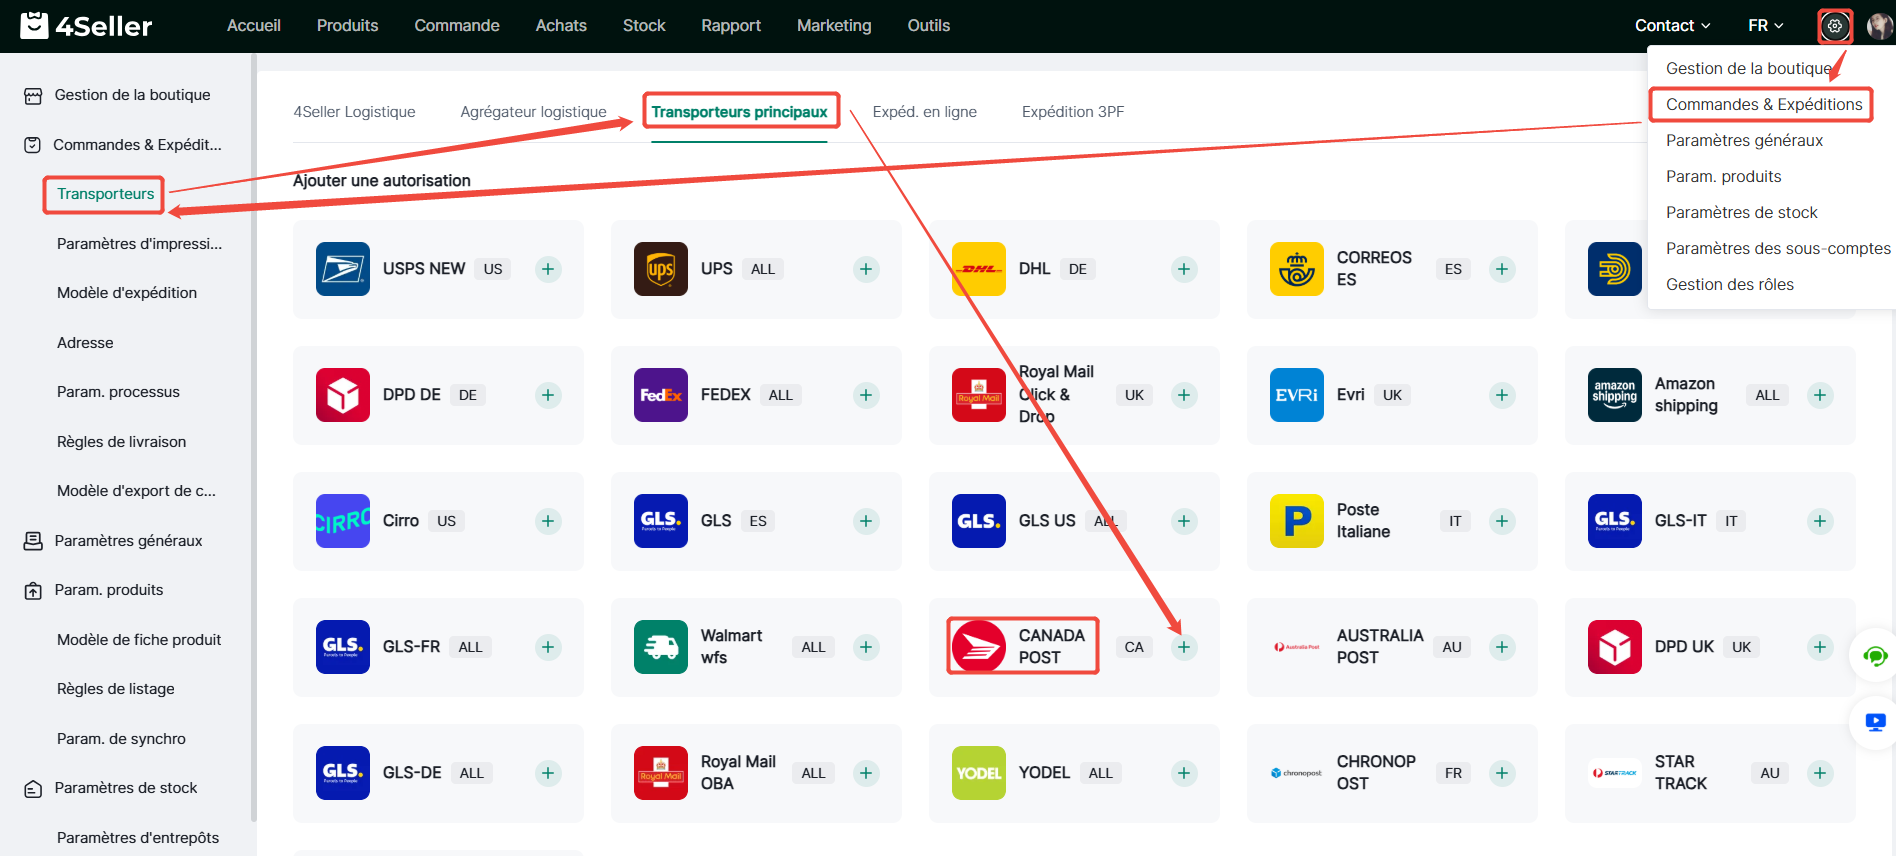
Task: Open Adresse in sidebar
Action: point(85,343)
